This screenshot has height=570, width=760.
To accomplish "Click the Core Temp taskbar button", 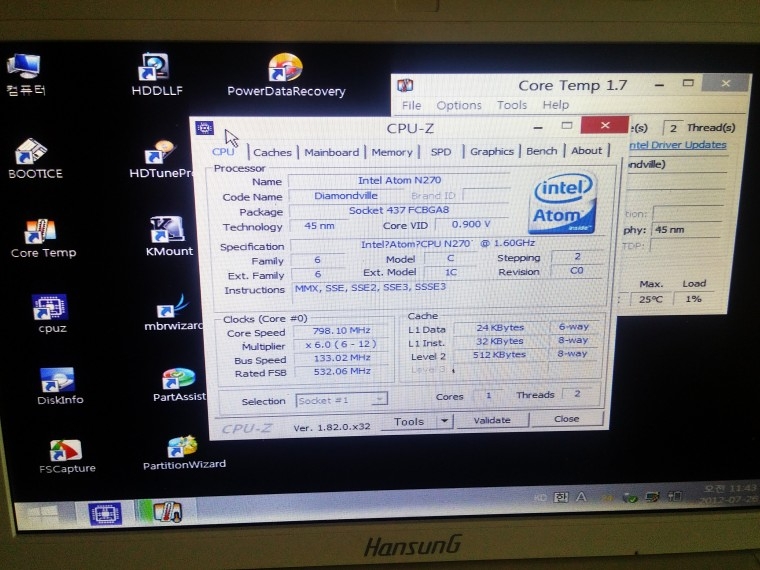I will coord(166,512).
